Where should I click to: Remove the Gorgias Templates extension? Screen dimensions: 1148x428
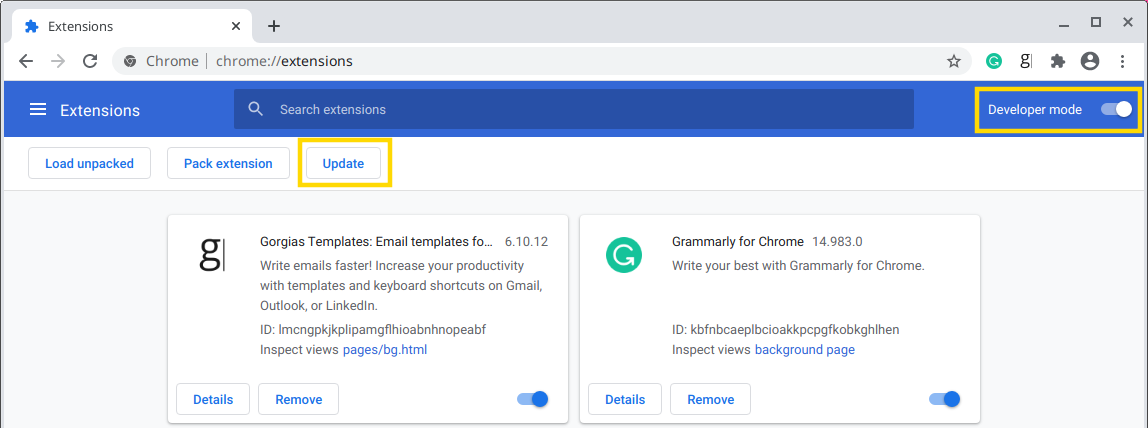click(299, 399)
